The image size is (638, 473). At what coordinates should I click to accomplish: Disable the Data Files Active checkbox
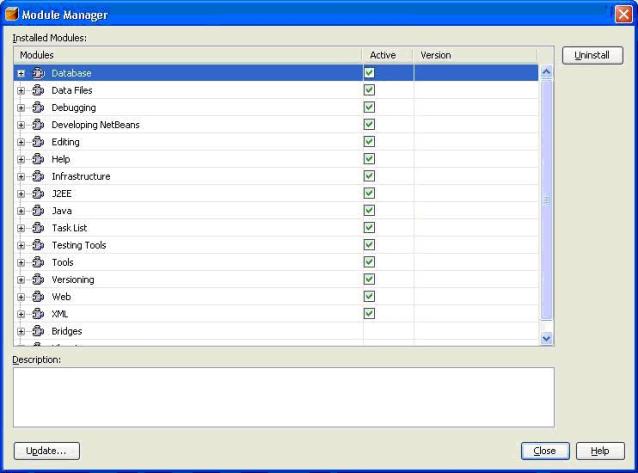(x=369, y=90)
